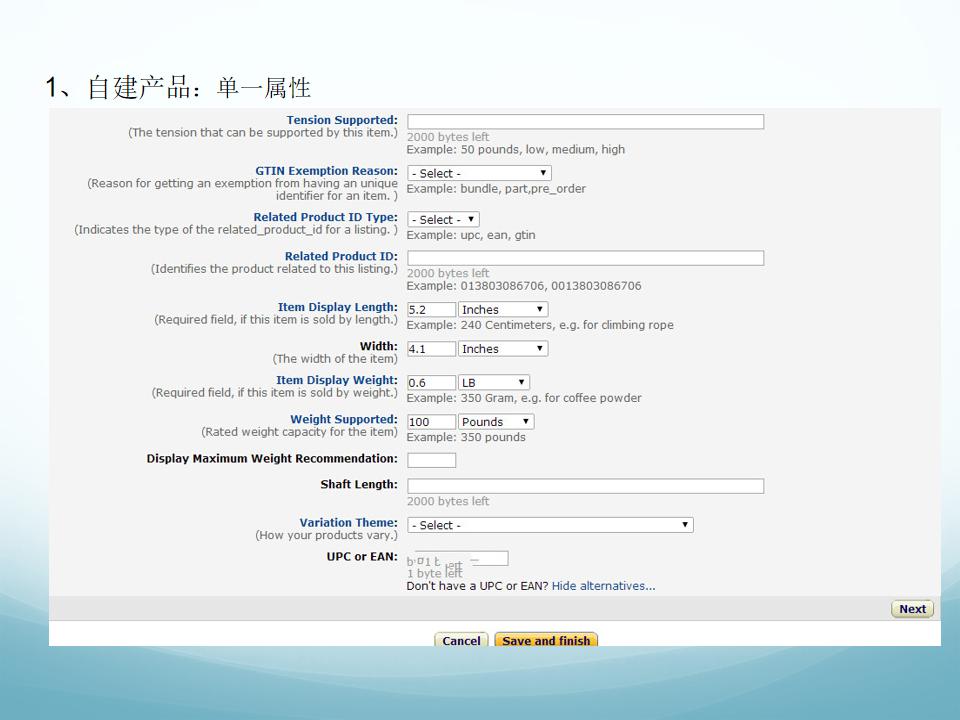
Task: Click the Tension Supported input field
Action: (x=585, y=121)
